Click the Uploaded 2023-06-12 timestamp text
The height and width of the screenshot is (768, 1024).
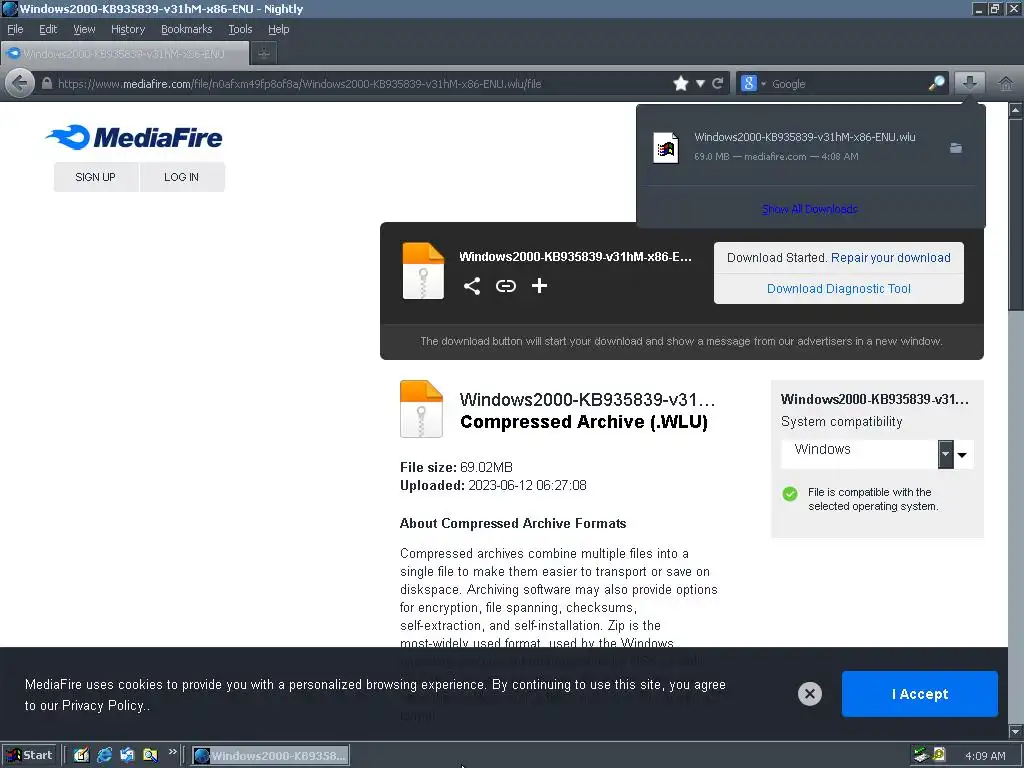point(493,485)
